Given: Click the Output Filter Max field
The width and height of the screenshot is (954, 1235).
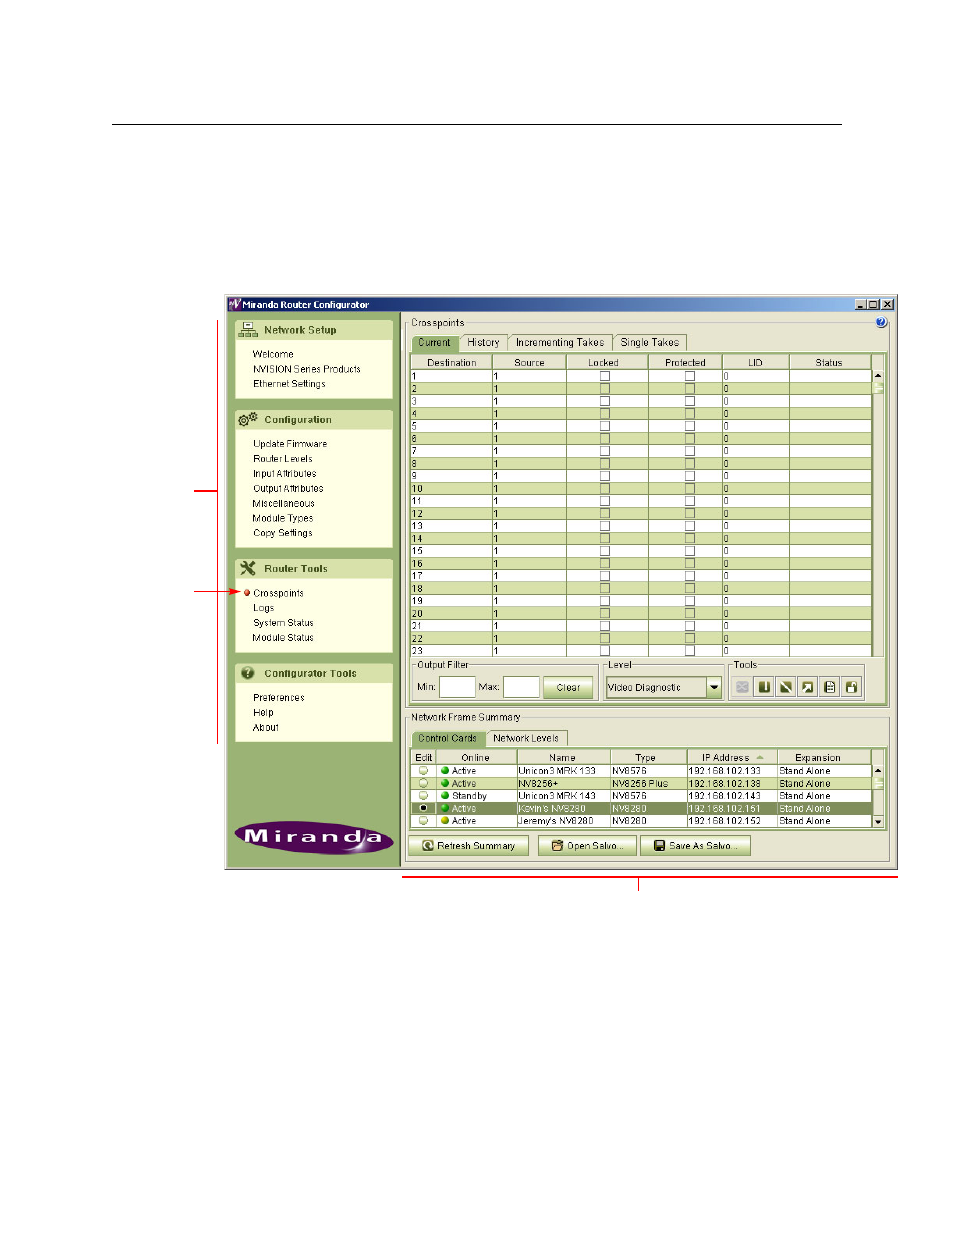Looking at the screenshot, I should [x=521, y=687].
